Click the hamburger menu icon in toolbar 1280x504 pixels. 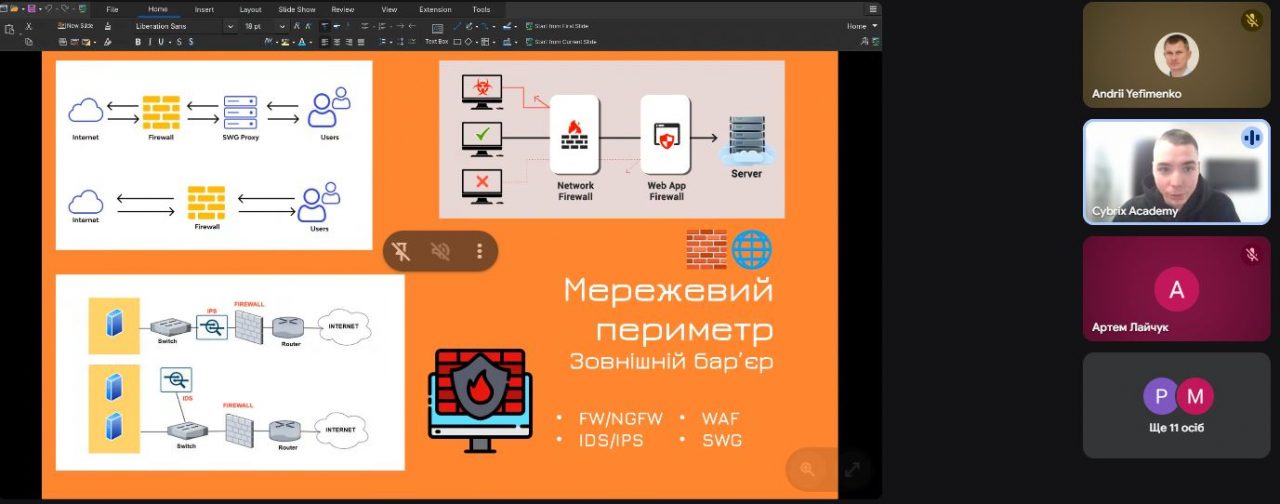pyautogui.click(x=873, y=9)
